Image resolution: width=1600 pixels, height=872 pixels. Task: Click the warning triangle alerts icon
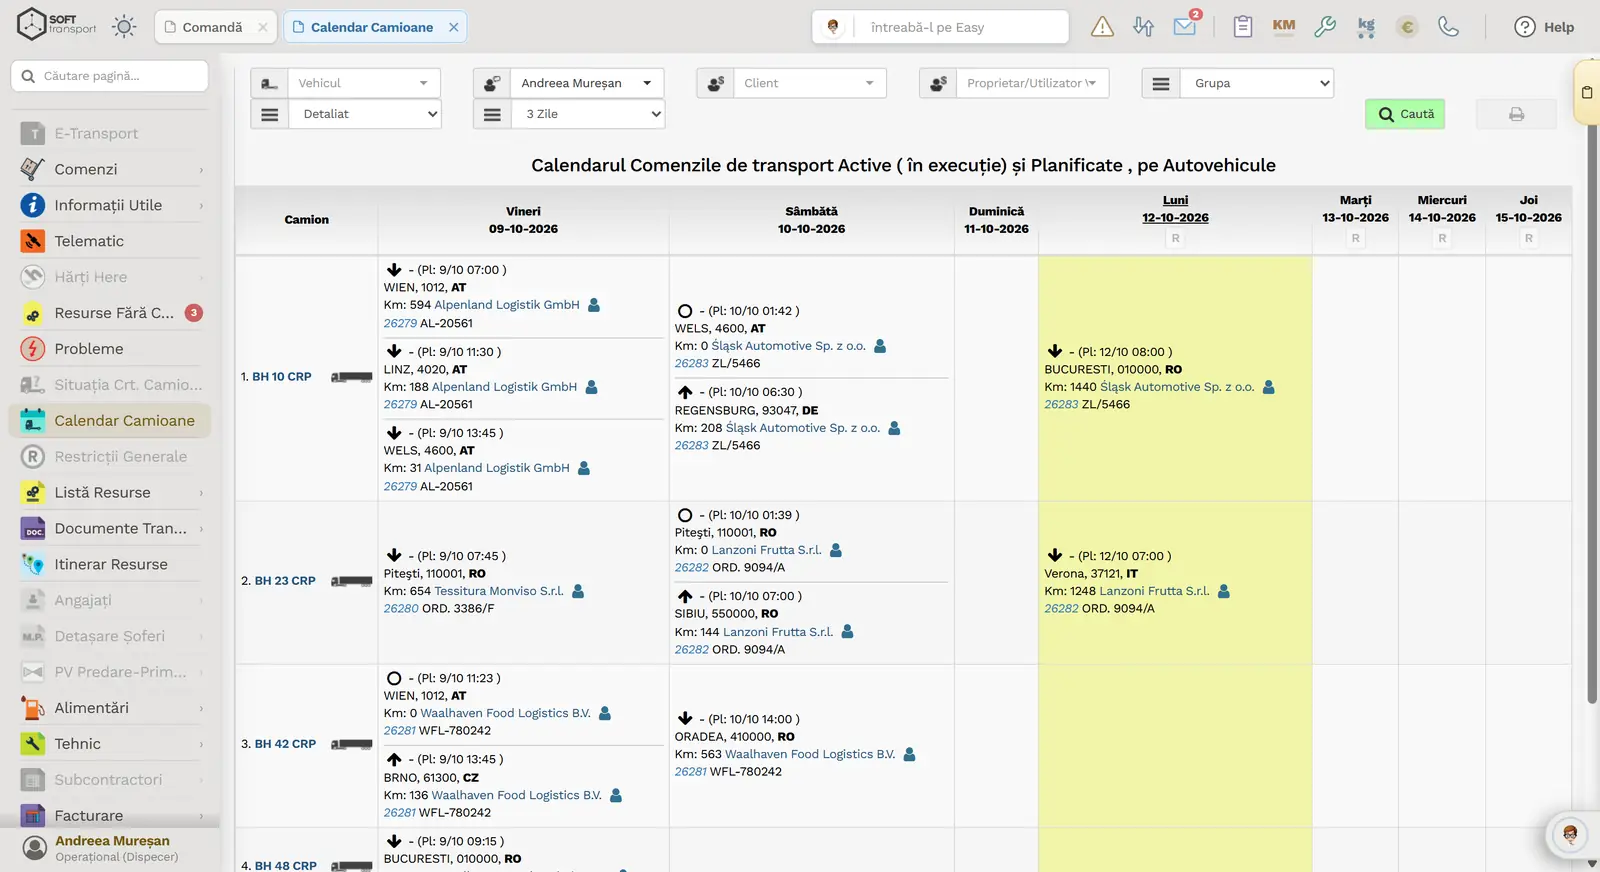1102,27
